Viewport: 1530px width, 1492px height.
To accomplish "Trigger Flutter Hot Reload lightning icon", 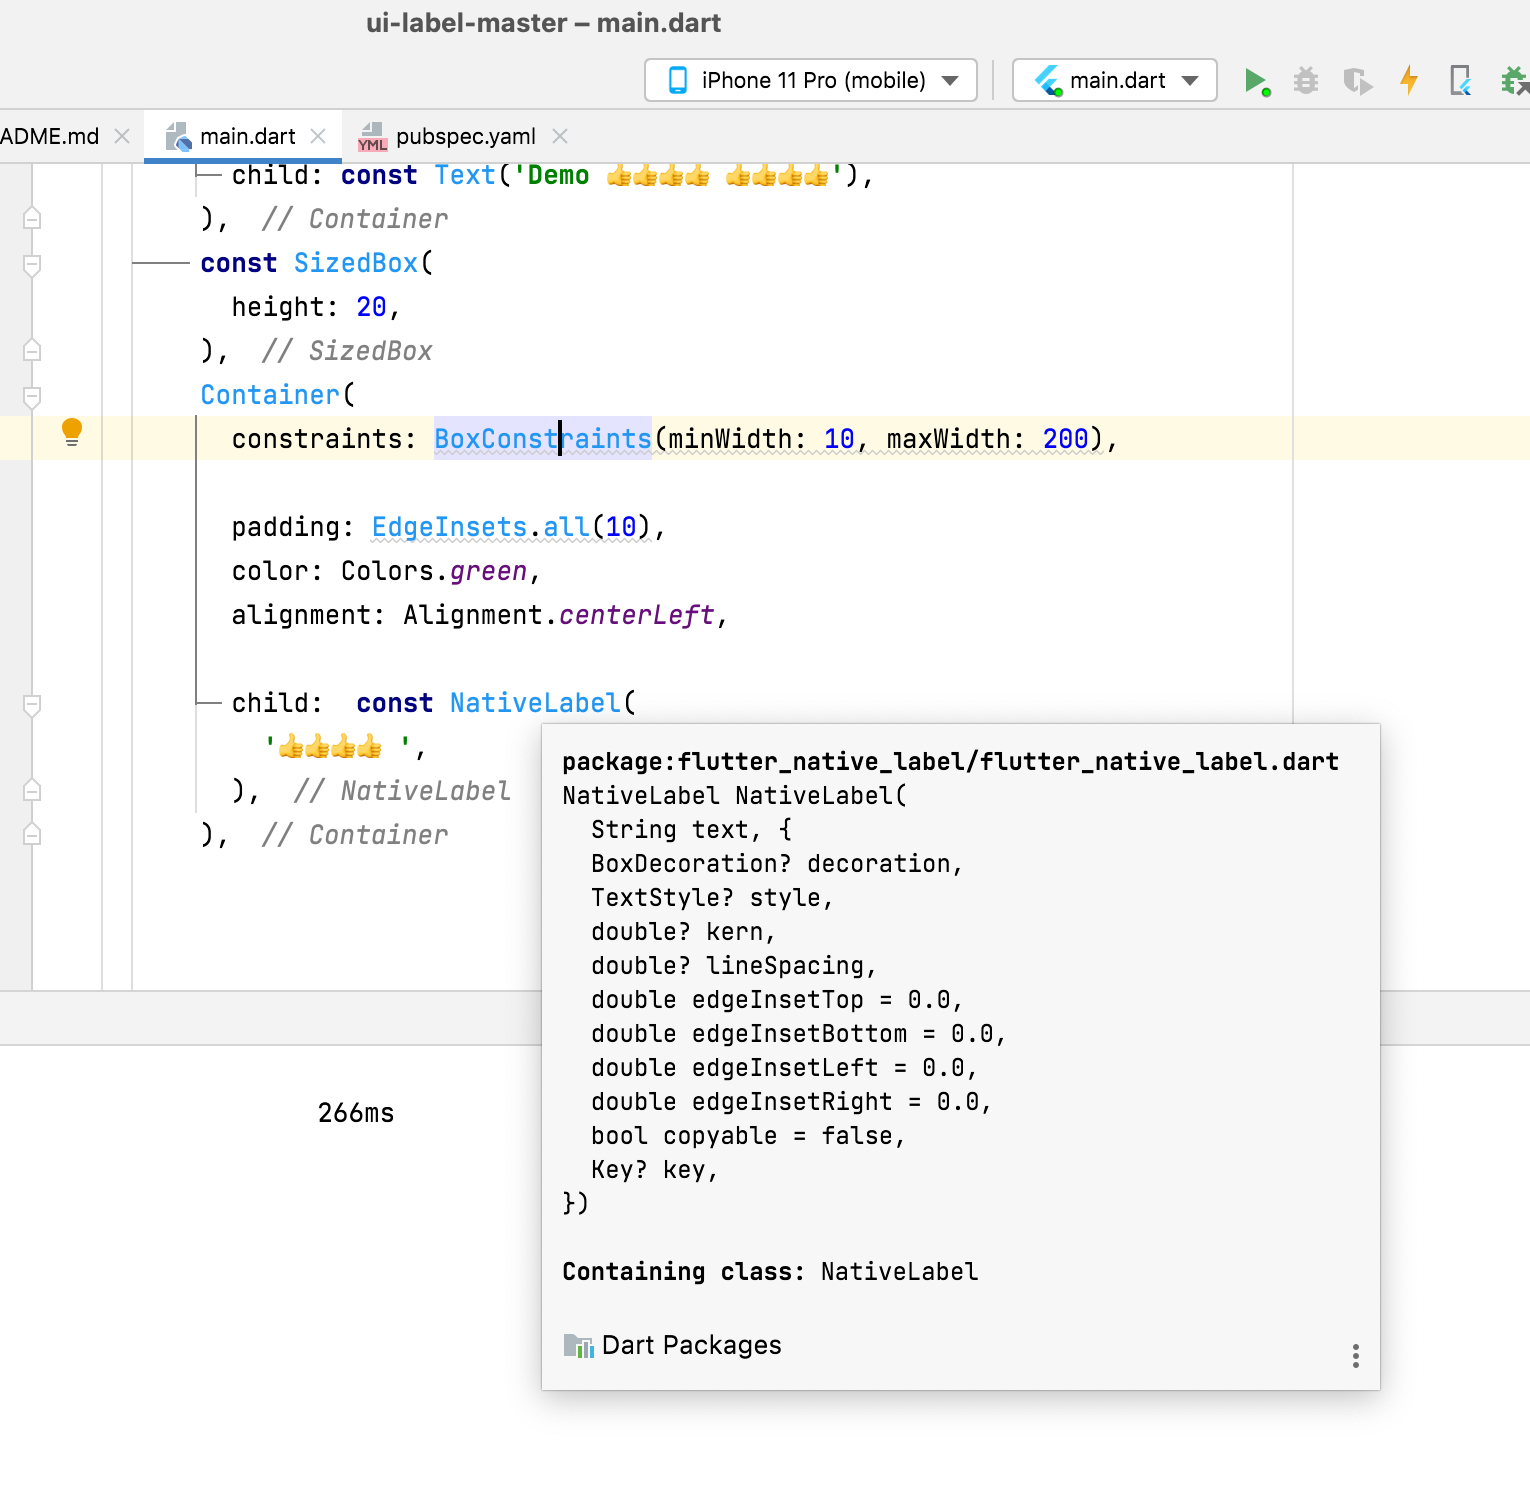I will (1409, 80).
